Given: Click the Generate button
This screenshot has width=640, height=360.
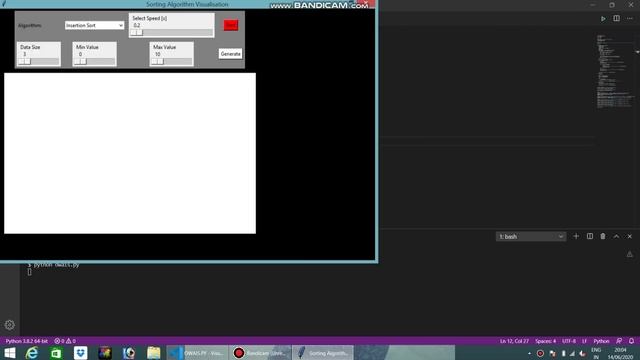Looking at the screenshot, I should [230, 54].
